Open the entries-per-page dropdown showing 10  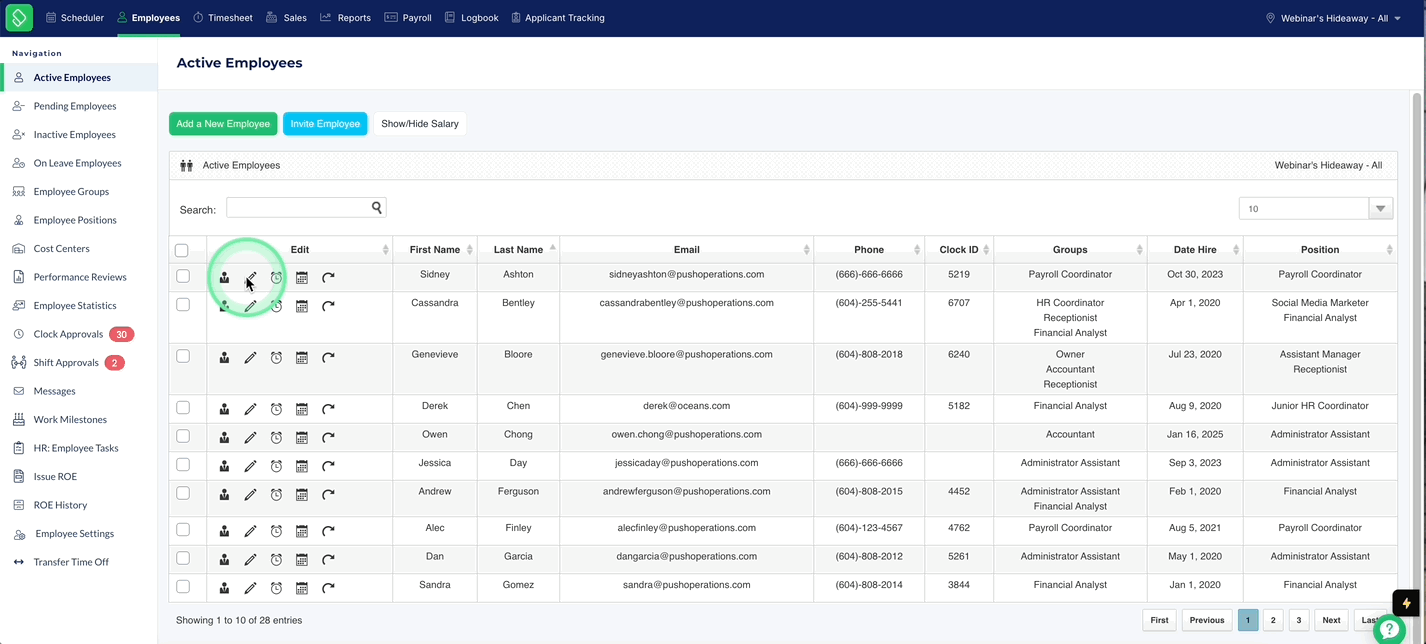[x=1315, y=208]
